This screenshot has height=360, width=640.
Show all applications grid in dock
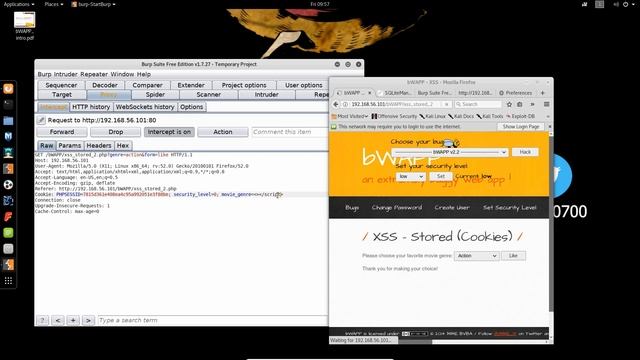coord(8,281)
